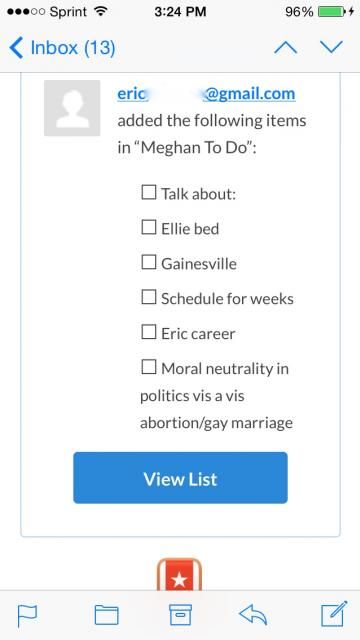360x640 pixels.
Task: Go to previous message with up chevron
Action: pos(286,47)
